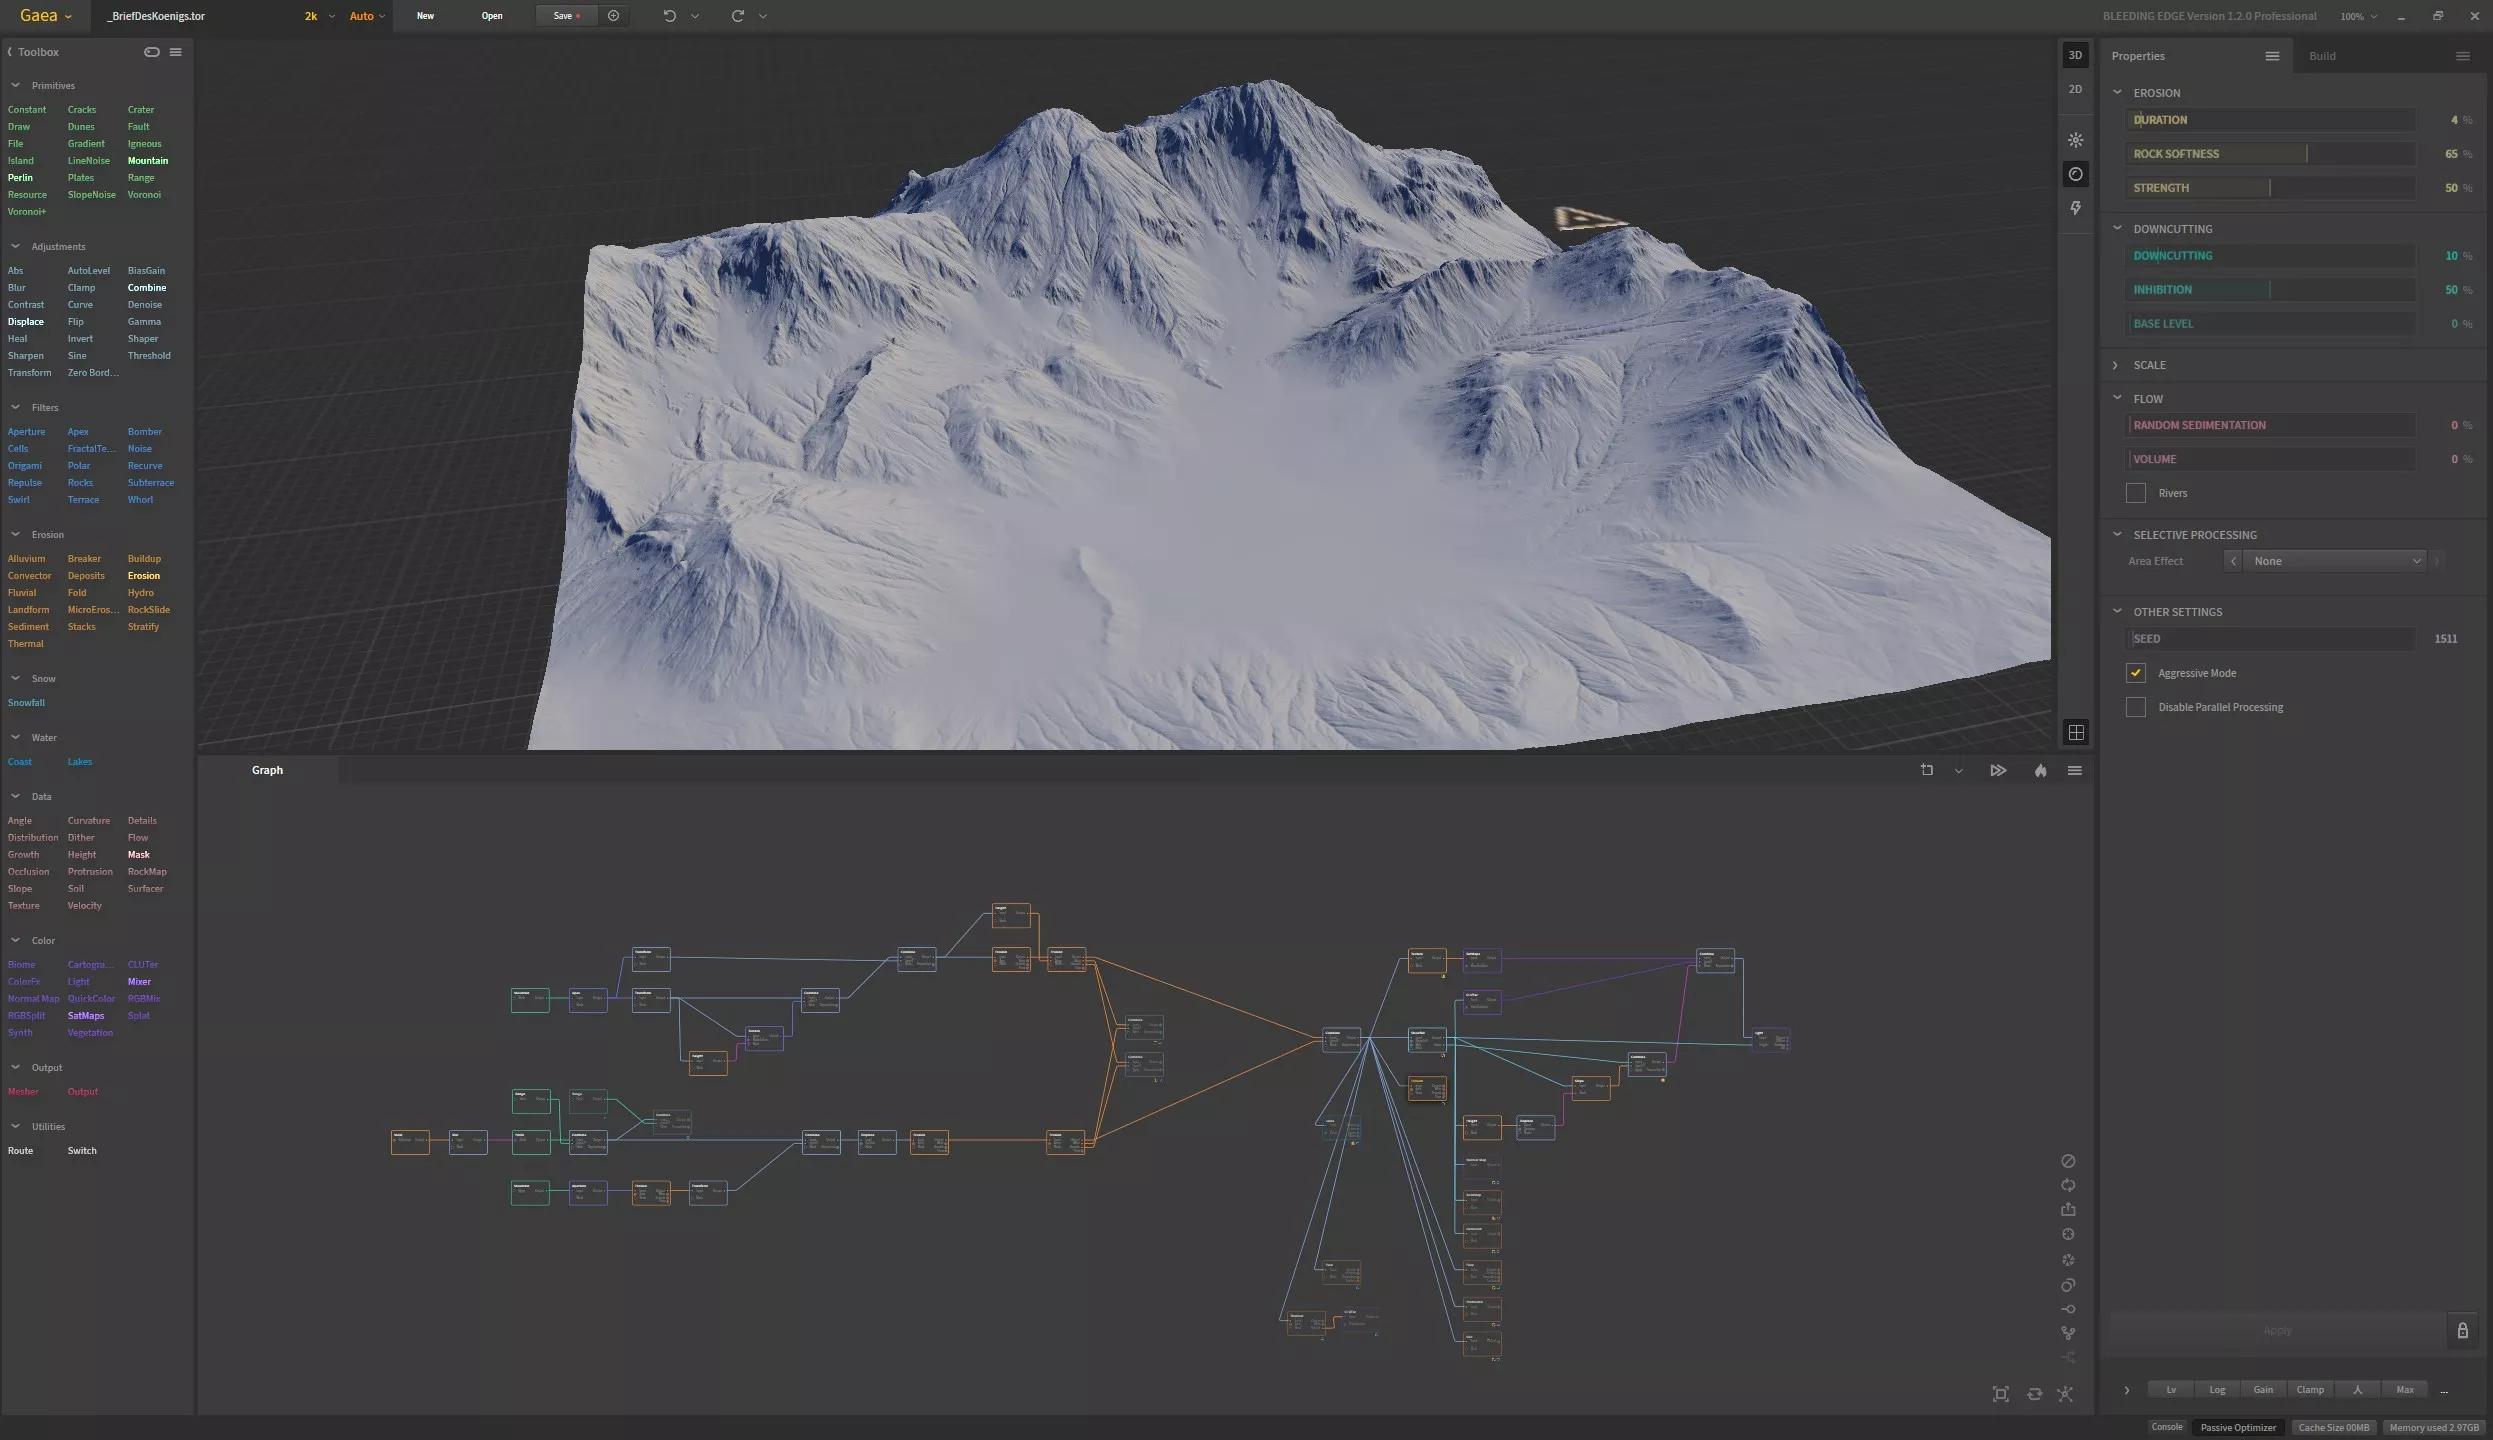Collapse the Primitives toolbox group
Image resolution: width=2493 pixels, height=1440 pixels.
pyautogui.click(x=16, y=86)
